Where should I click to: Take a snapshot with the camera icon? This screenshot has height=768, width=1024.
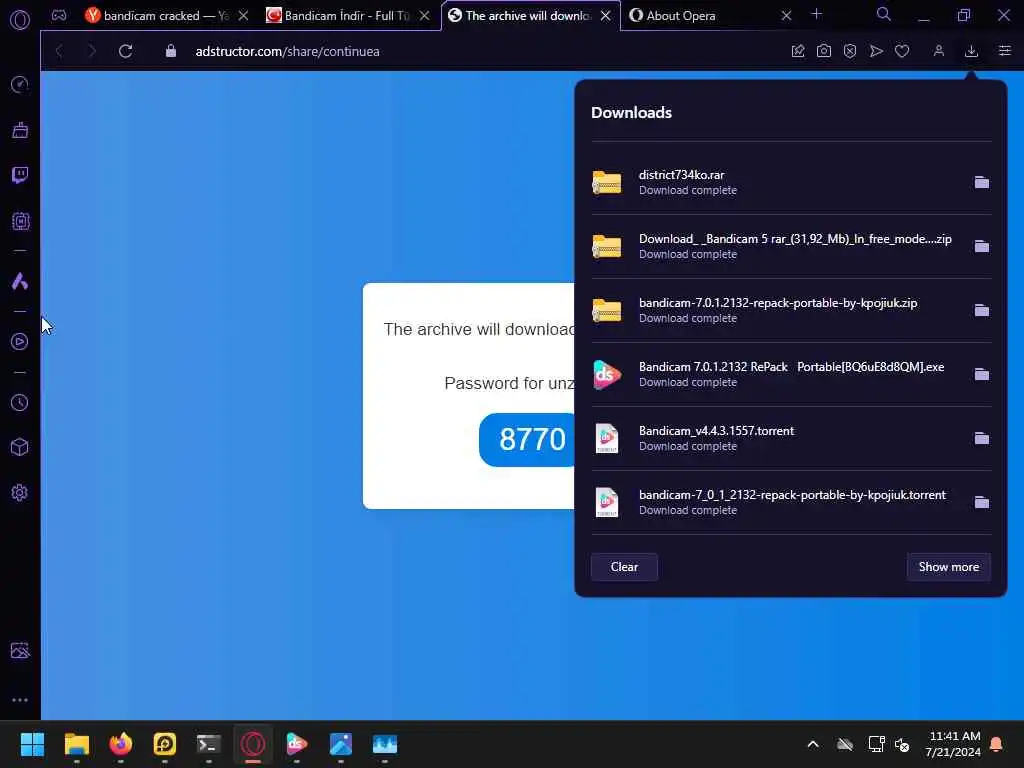[x=824, y=51]
